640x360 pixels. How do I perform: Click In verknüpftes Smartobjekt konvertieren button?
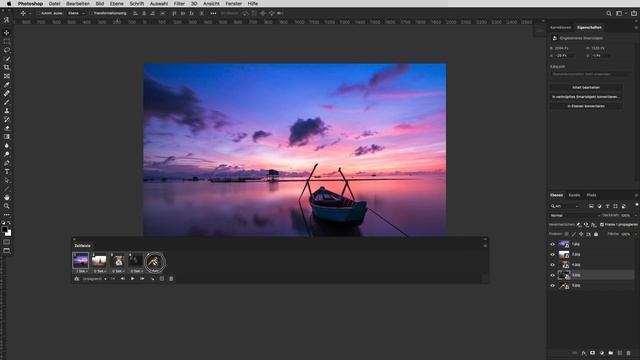[586, 97]
